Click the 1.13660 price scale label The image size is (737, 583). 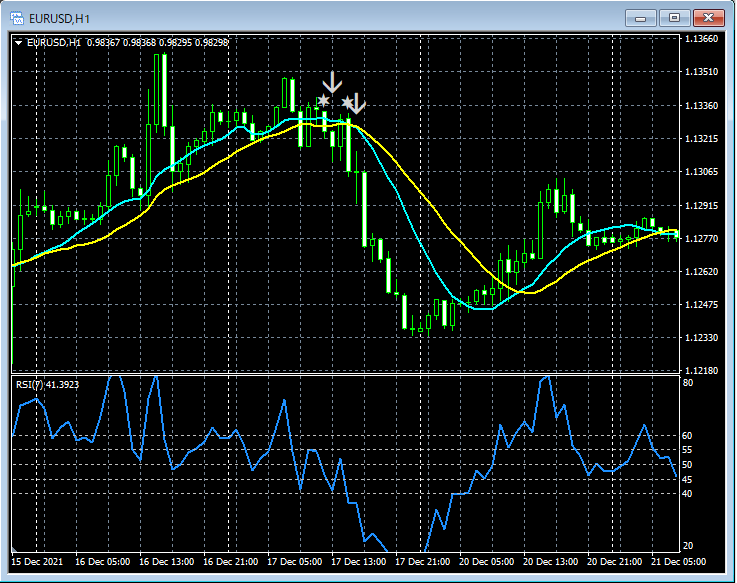click(702, 39)
